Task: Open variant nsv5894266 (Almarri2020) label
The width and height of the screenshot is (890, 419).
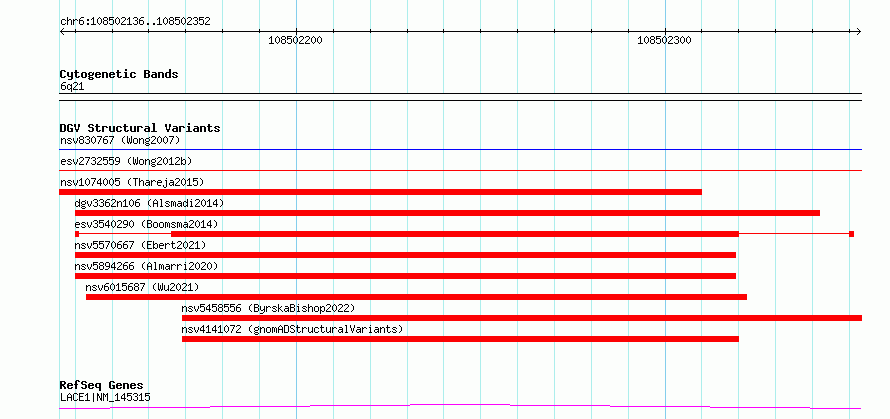Action: tap(146, 266)
